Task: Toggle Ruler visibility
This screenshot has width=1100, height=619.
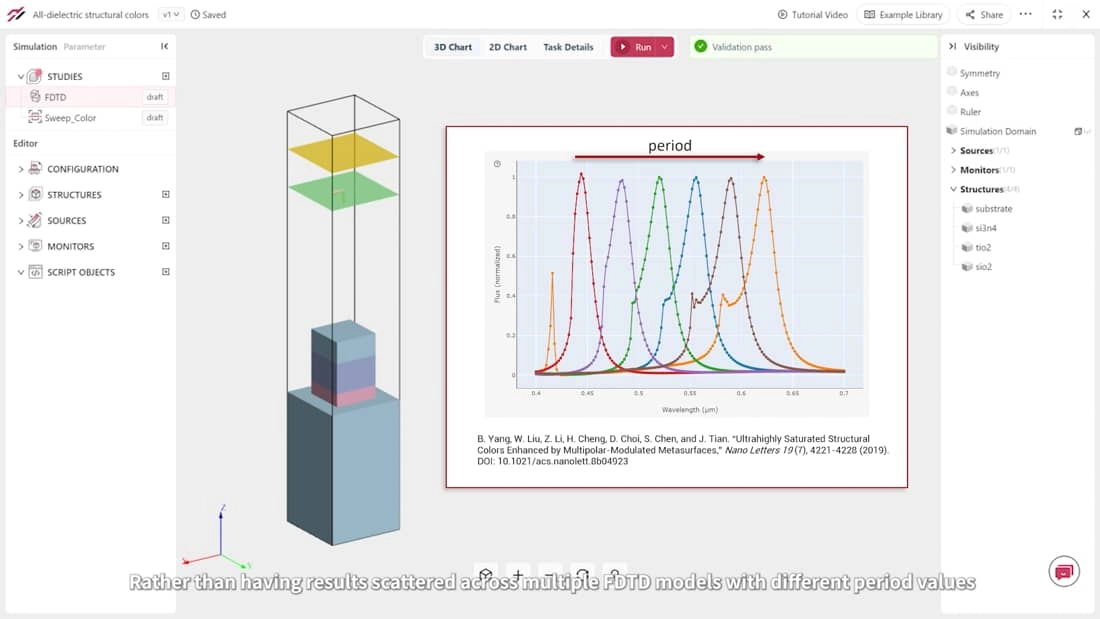Action: click(952, 112)
